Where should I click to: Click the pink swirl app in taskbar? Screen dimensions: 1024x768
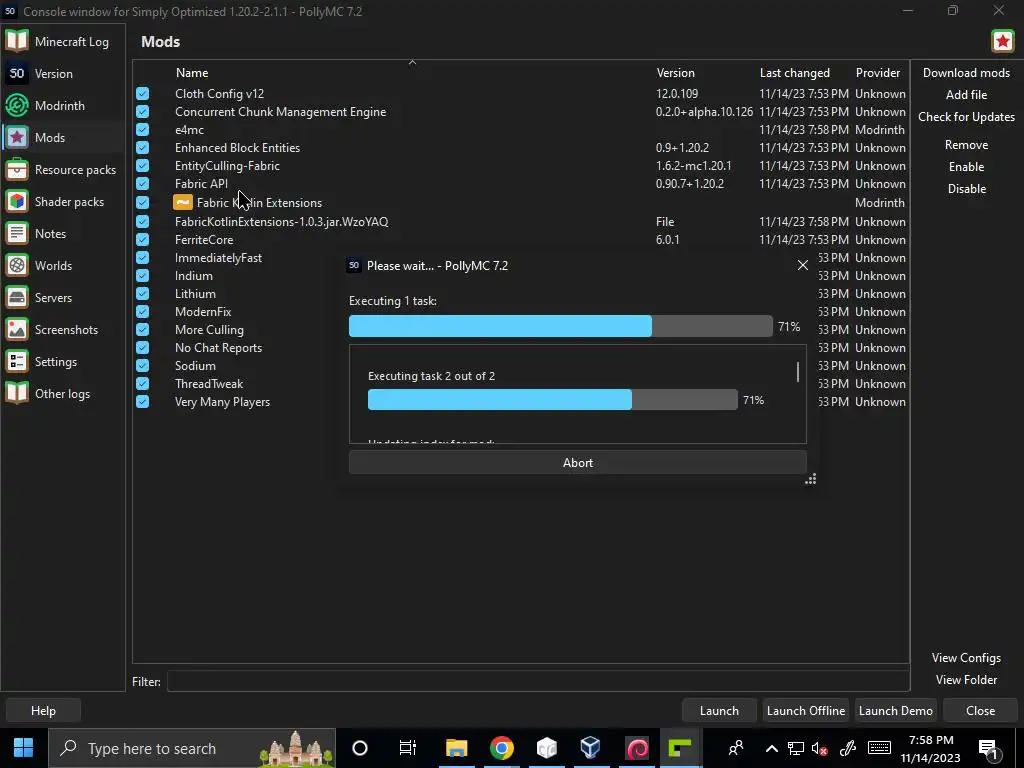click(x=637, y=748)
